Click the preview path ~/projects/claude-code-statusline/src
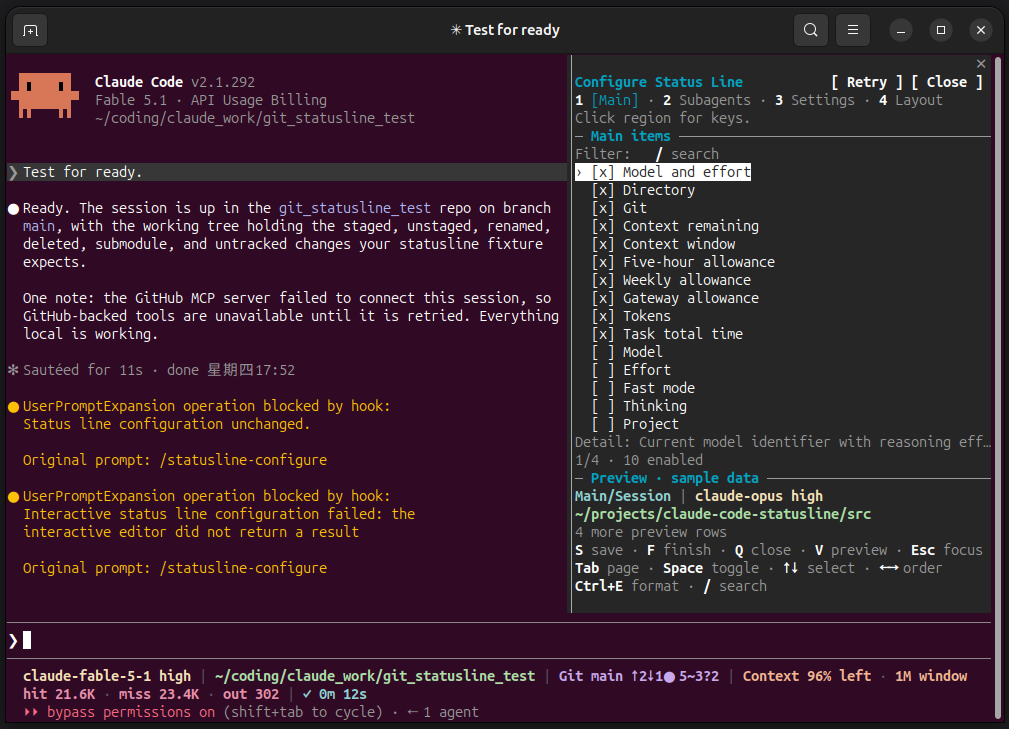The width and height of the screenshot is (1009, 729). coord(723,514)
